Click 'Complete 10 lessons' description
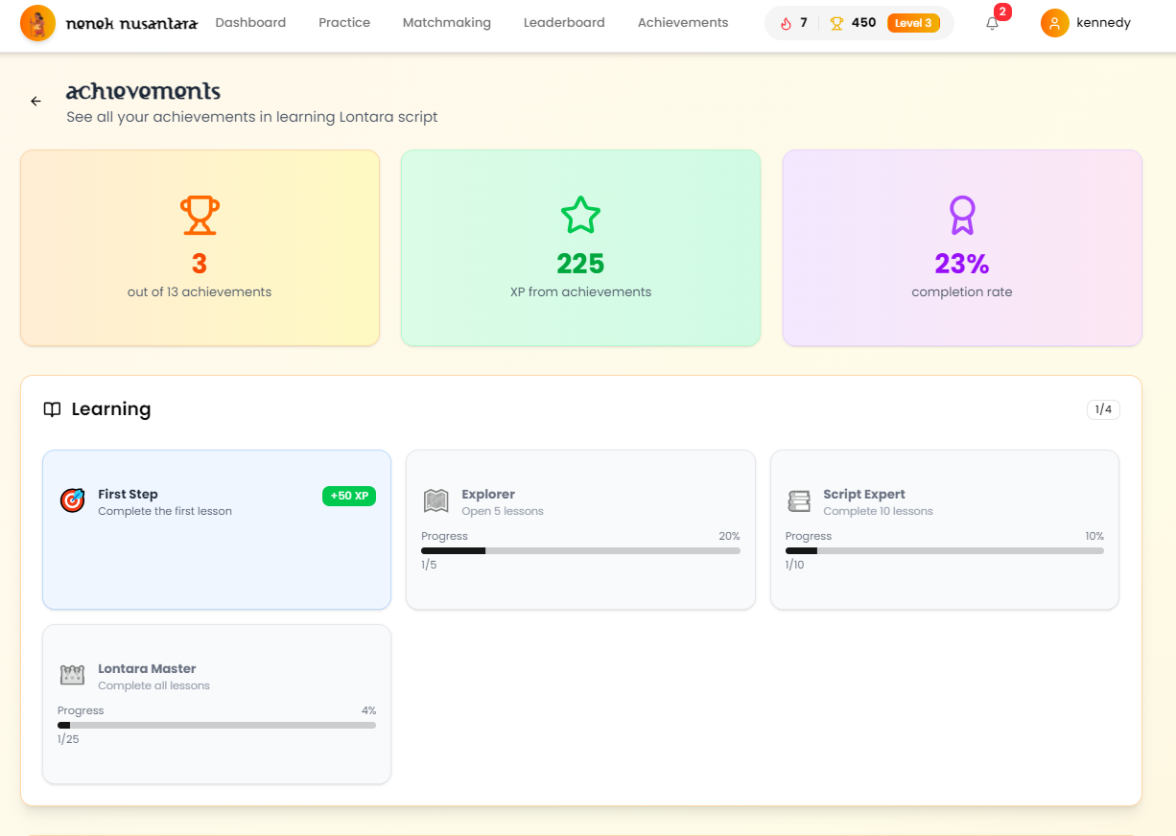This screenshot has width=1176, height=836. point(878,511)
